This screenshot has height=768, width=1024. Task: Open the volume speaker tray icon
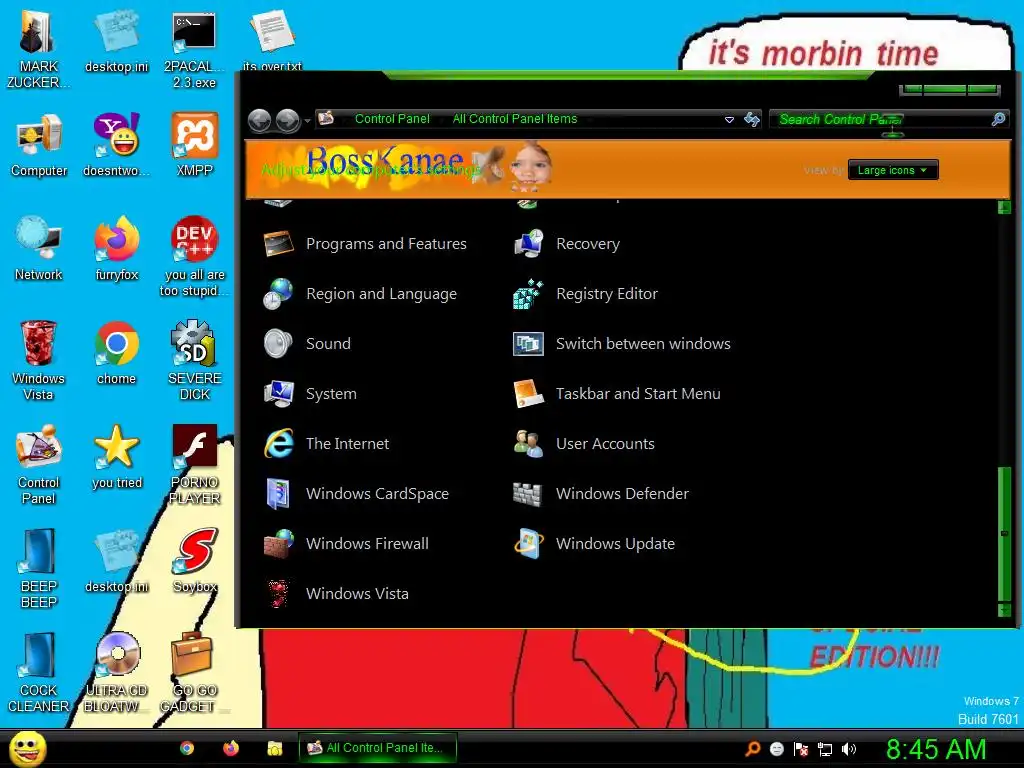pos(848,749)
